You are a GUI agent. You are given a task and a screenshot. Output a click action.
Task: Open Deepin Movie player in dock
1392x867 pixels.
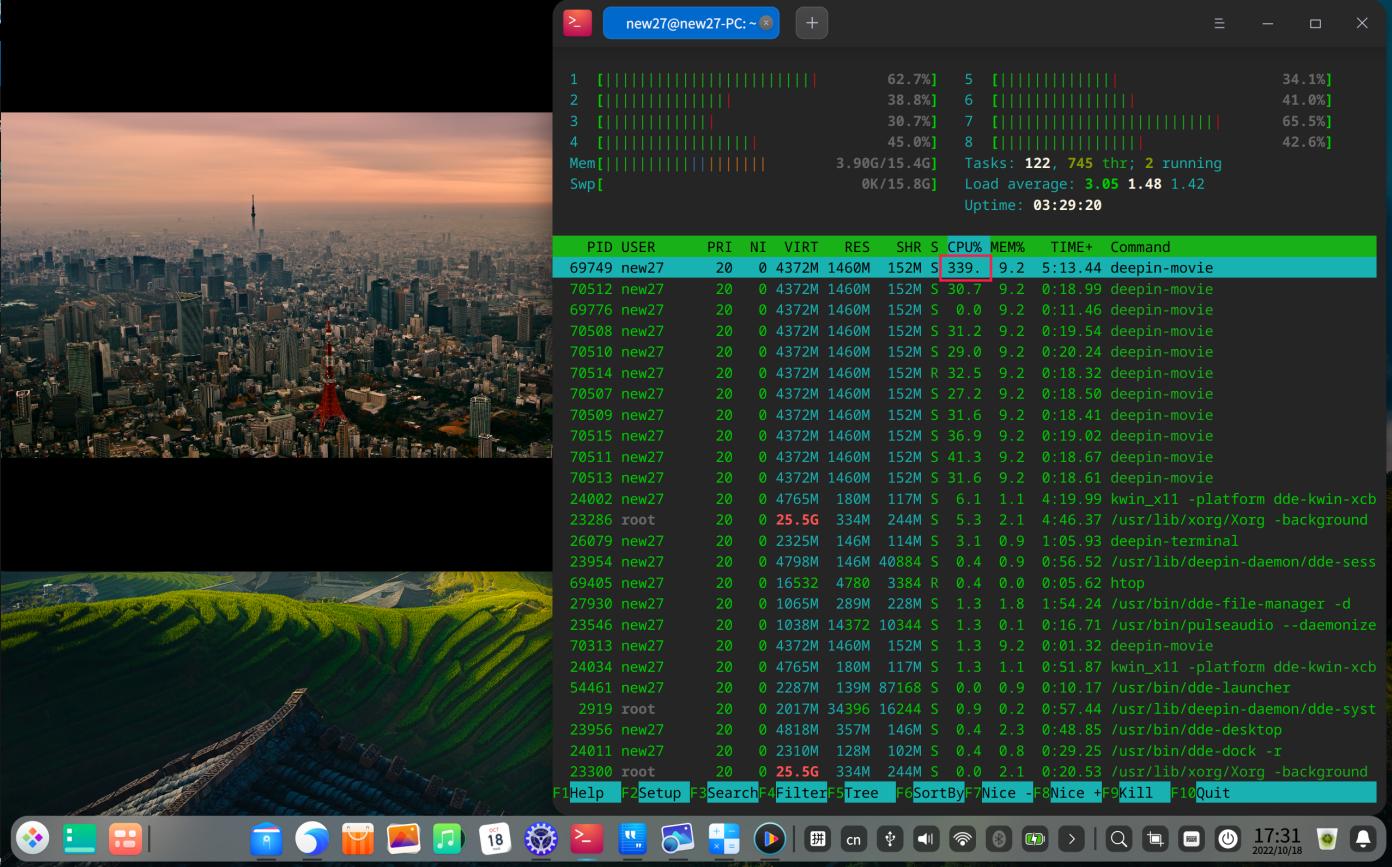click(769, 838)
